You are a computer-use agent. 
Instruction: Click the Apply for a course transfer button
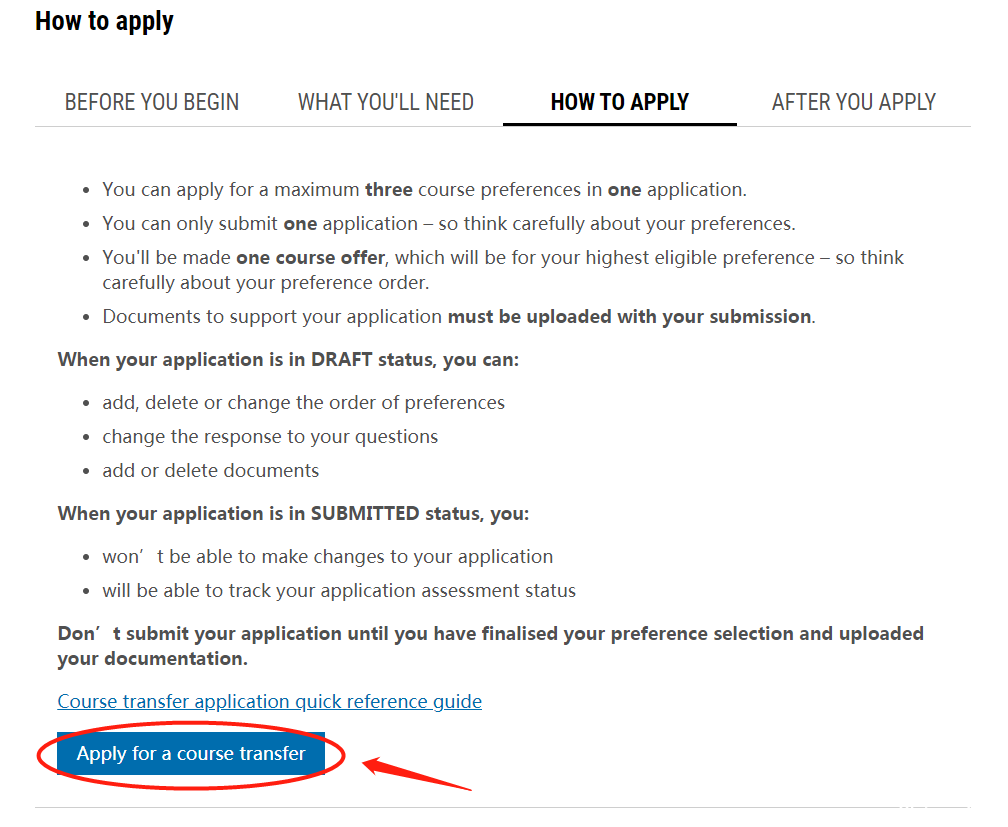click(191, 753)
